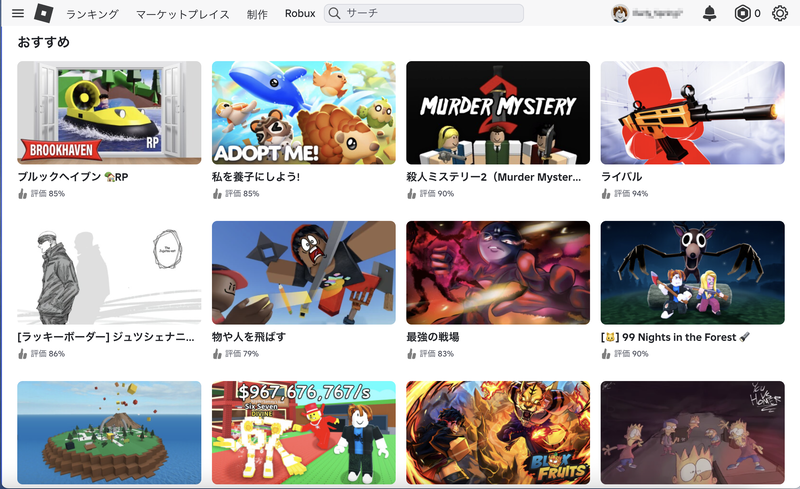Open 制作 page
The width and height of the screenshot is (800, 489).
coord(257,14)
